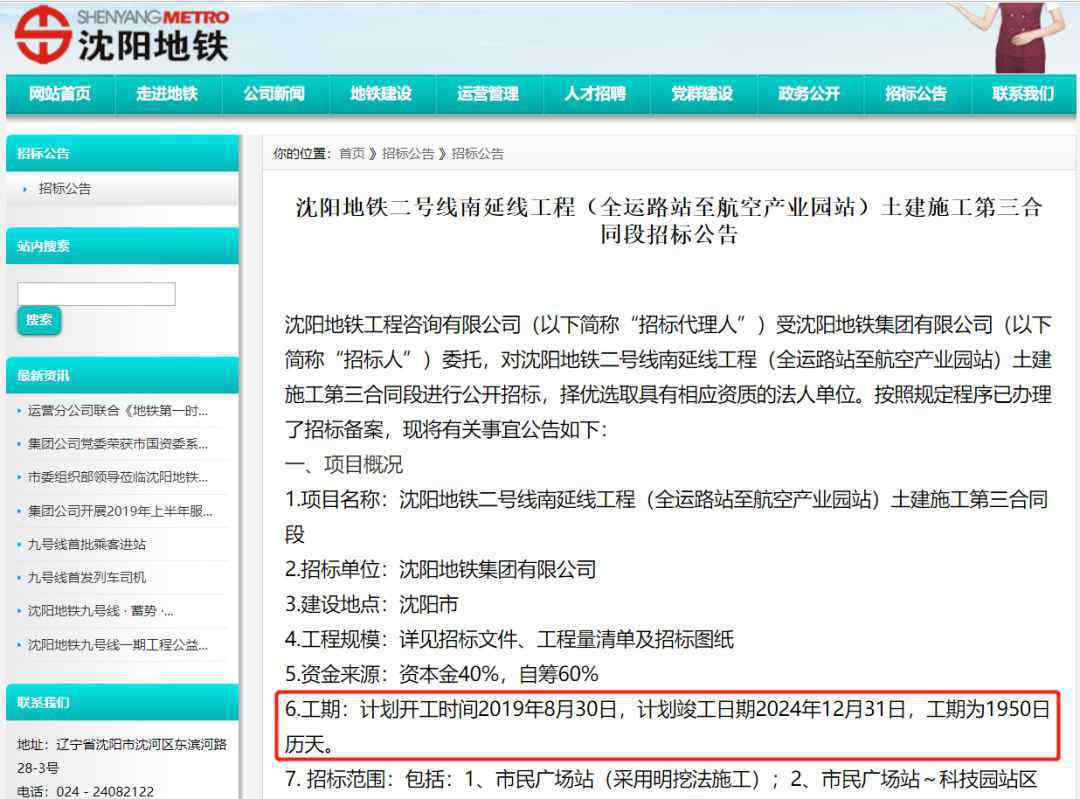This screenshot has height=799, width=1080.
Task: Click 首页 in the breadcrumb trail
Action: (352, 154)
